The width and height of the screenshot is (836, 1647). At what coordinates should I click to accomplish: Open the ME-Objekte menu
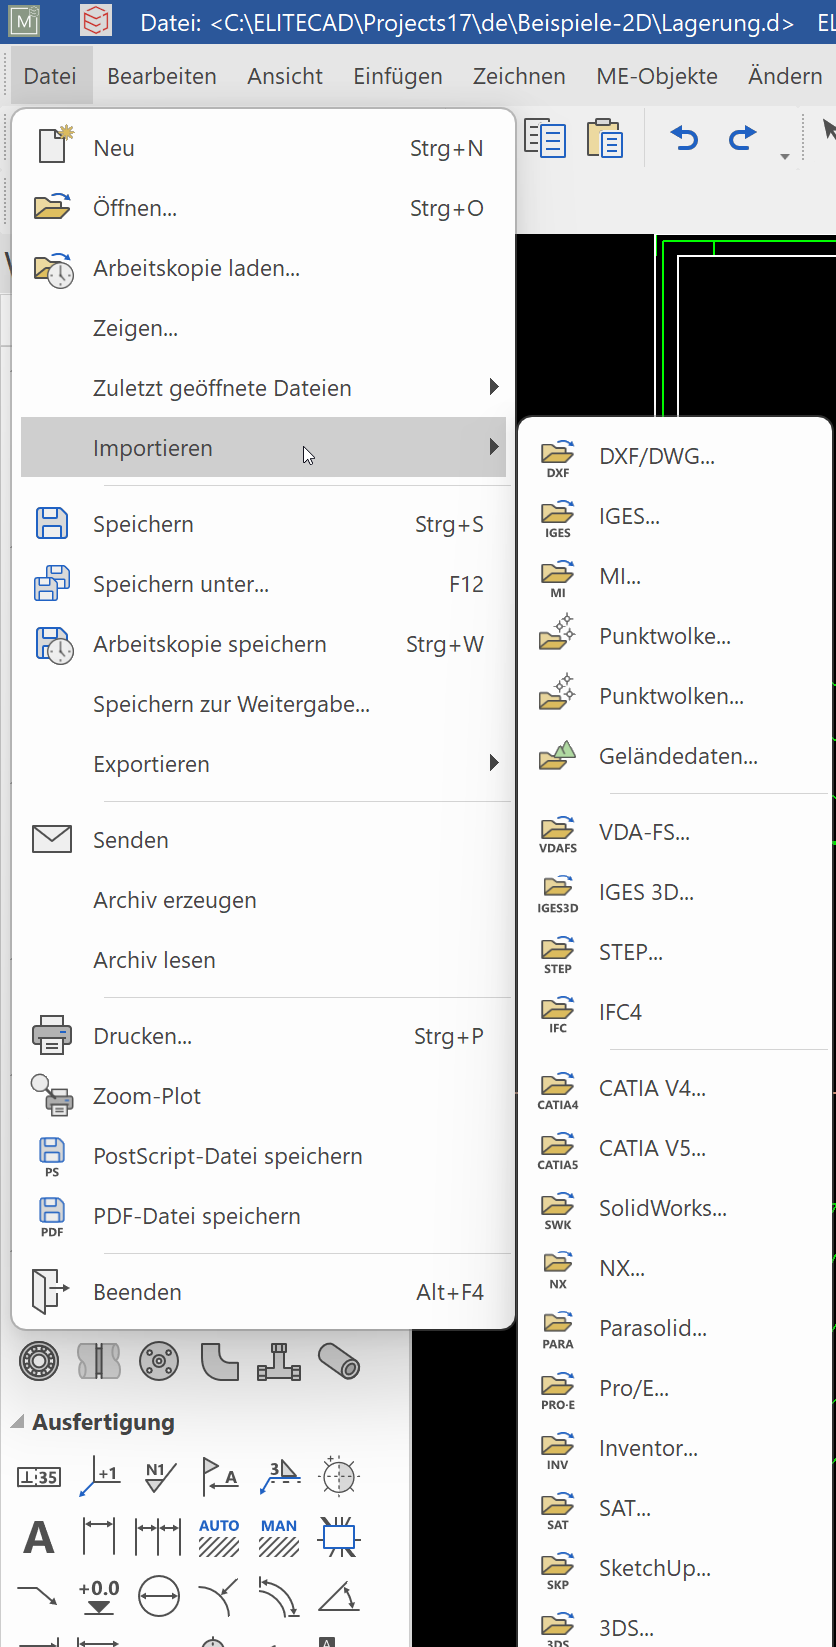coord(656,75)
